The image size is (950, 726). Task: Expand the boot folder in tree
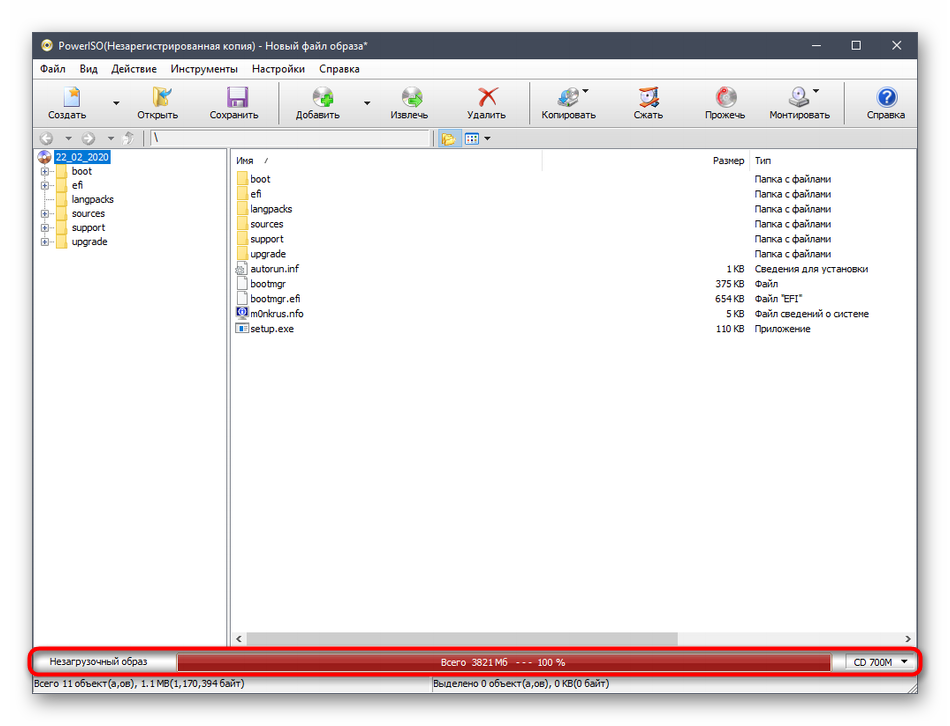[x=45, y=171]
